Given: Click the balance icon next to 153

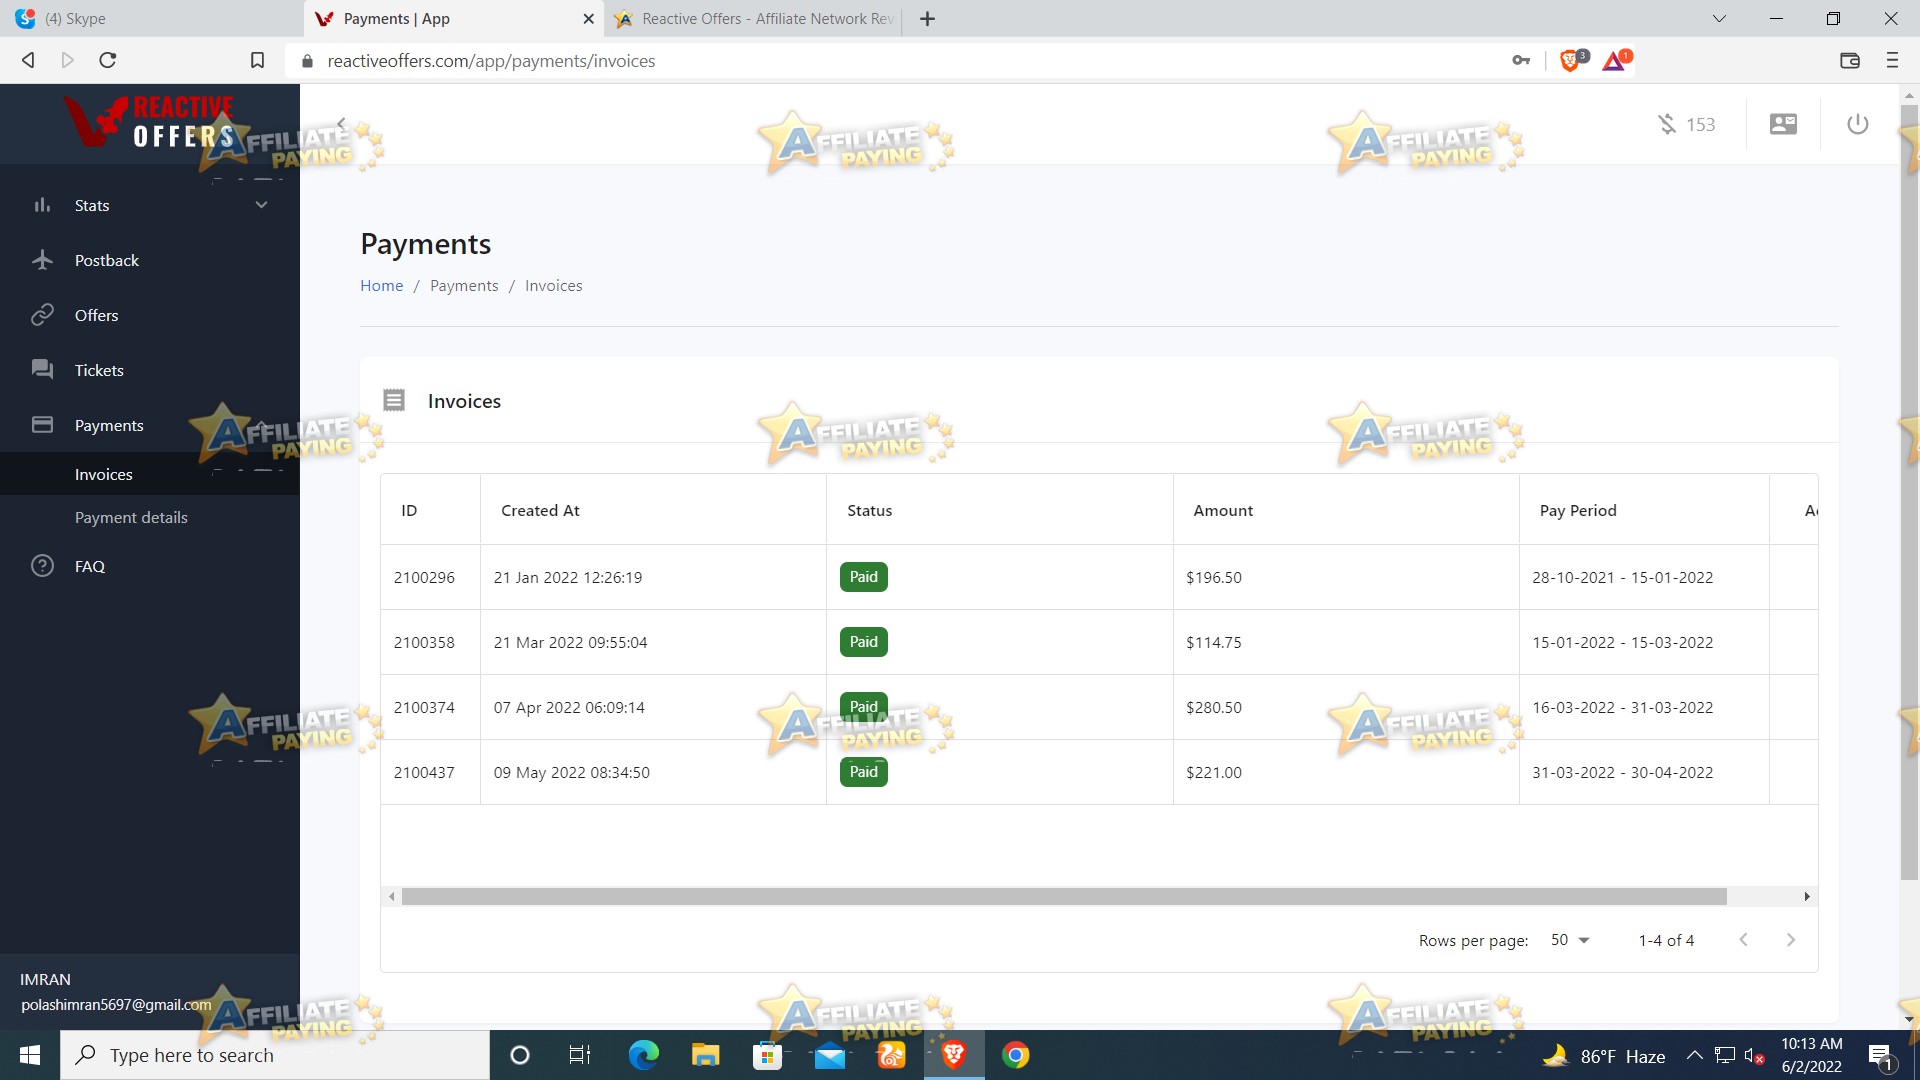Looking at the screenshot, I should 1667,124.
